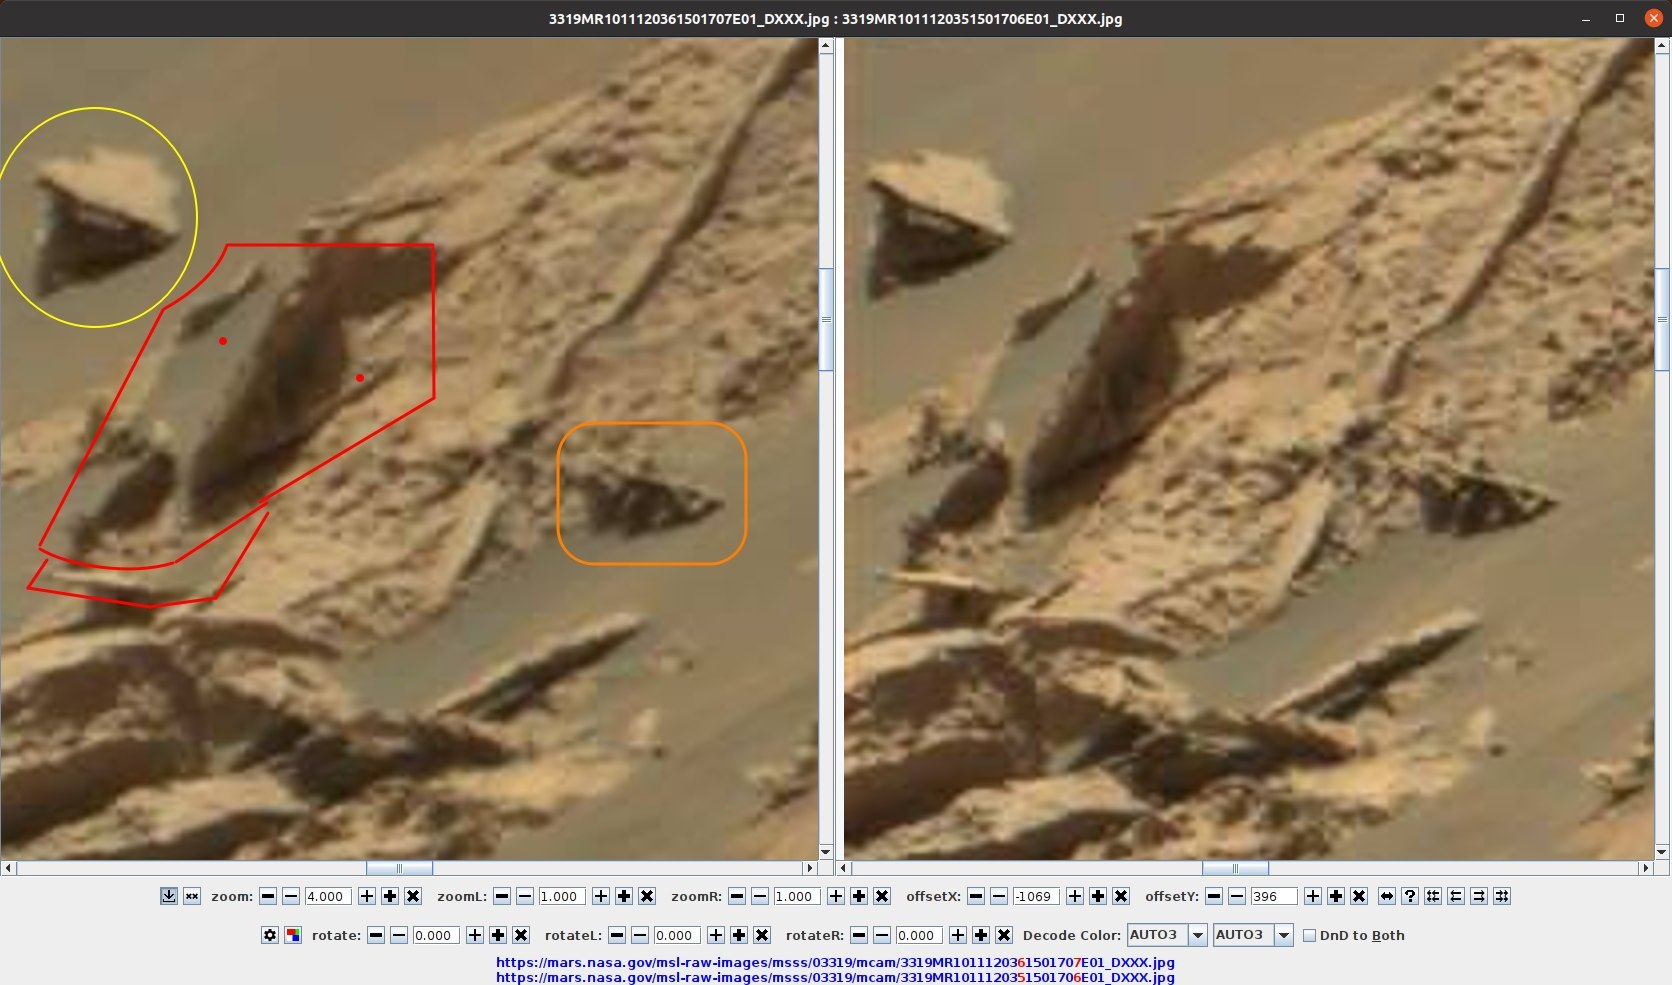Click the thick minus button for rotate

pos(376,935)
